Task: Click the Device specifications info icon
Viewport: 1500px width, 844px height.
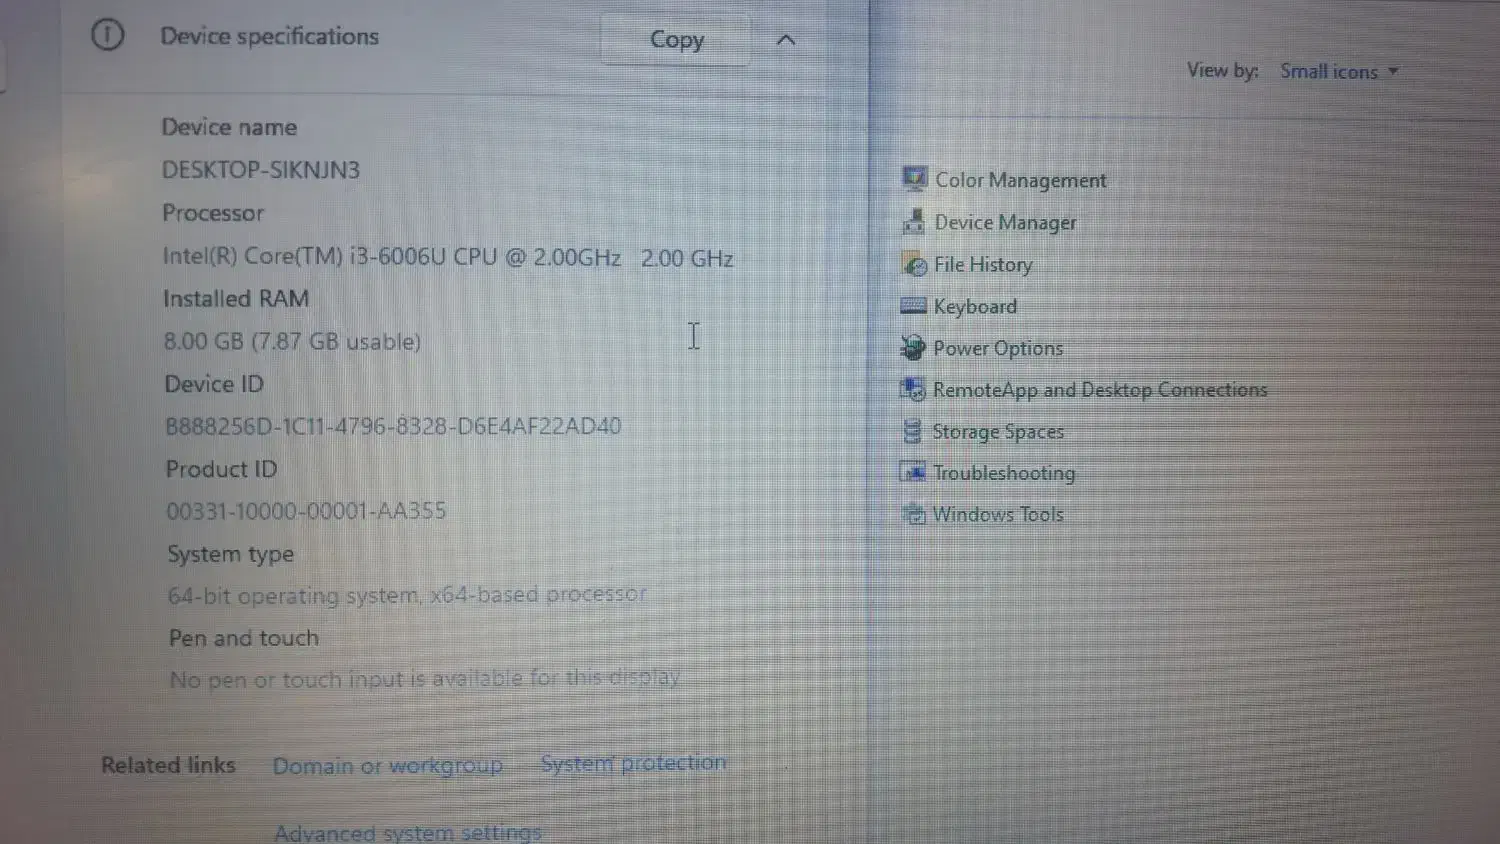Action: pyautogui.click(x=107, y=35)
